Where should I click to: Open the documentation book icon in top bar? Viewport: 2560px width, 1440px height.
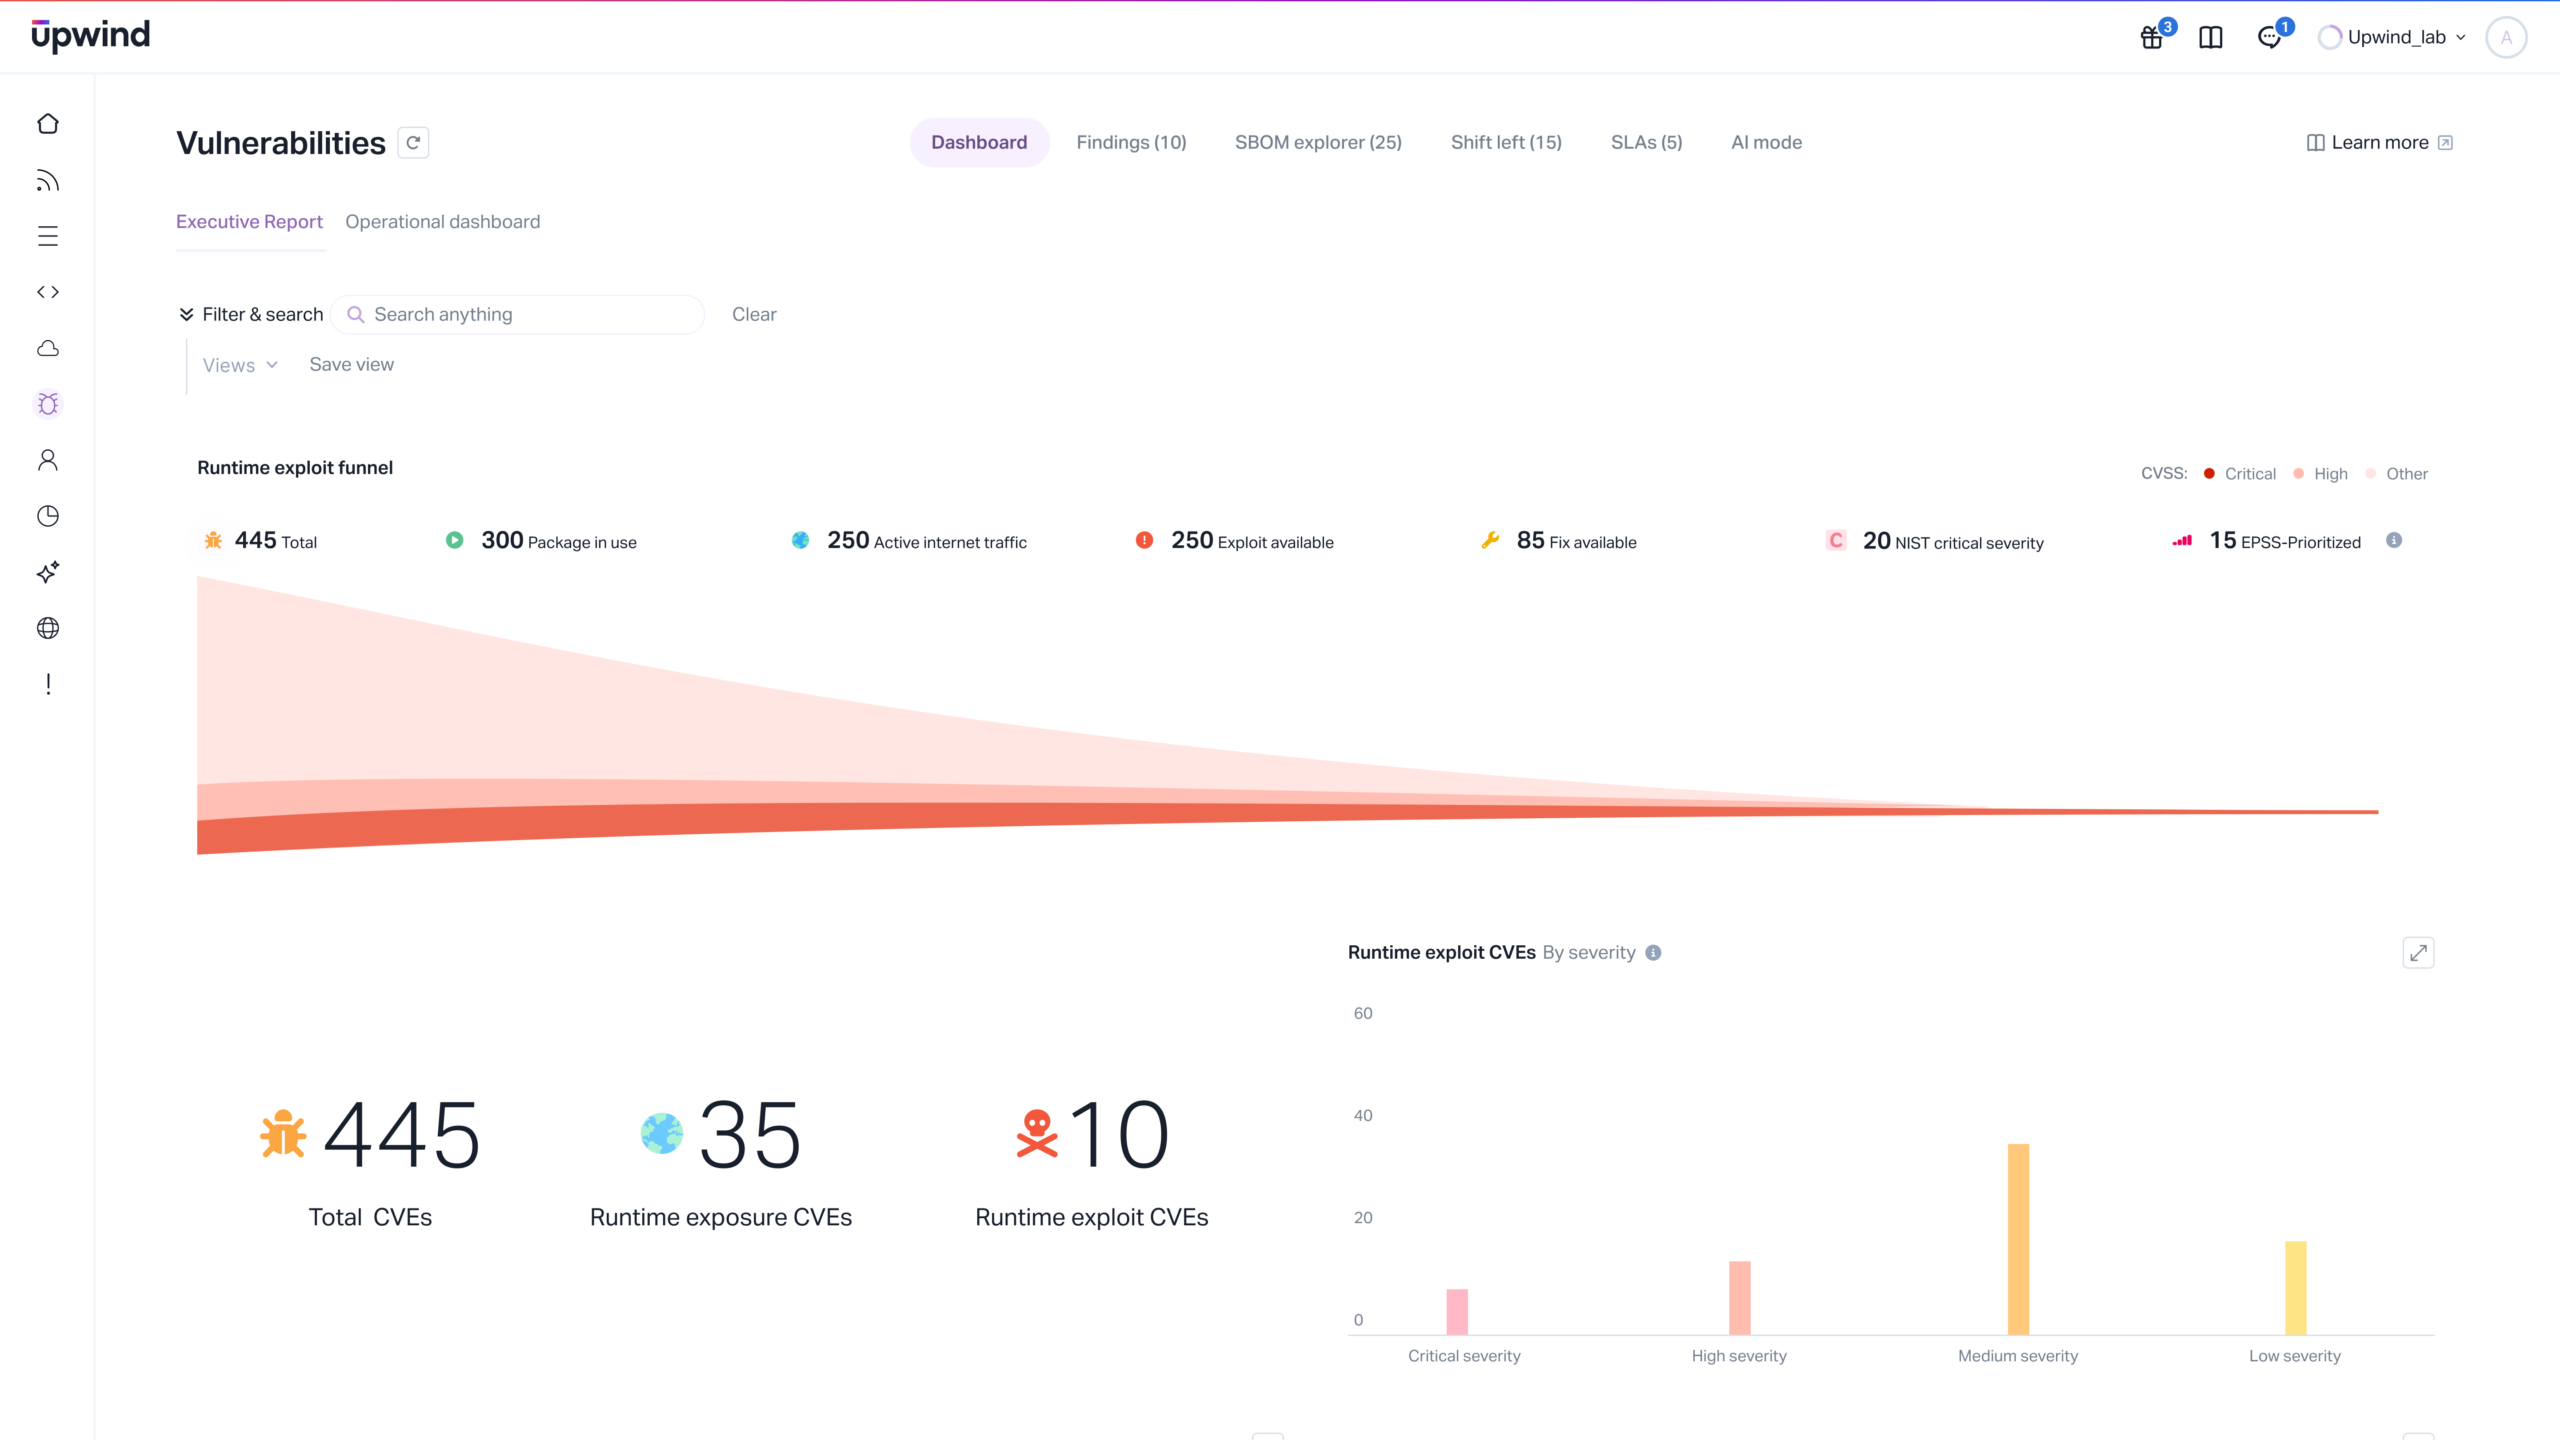coord(2210,37)
